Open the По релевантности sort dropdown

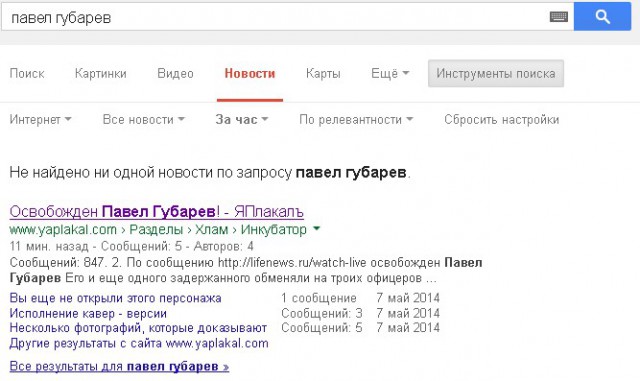tap(356, 120)
